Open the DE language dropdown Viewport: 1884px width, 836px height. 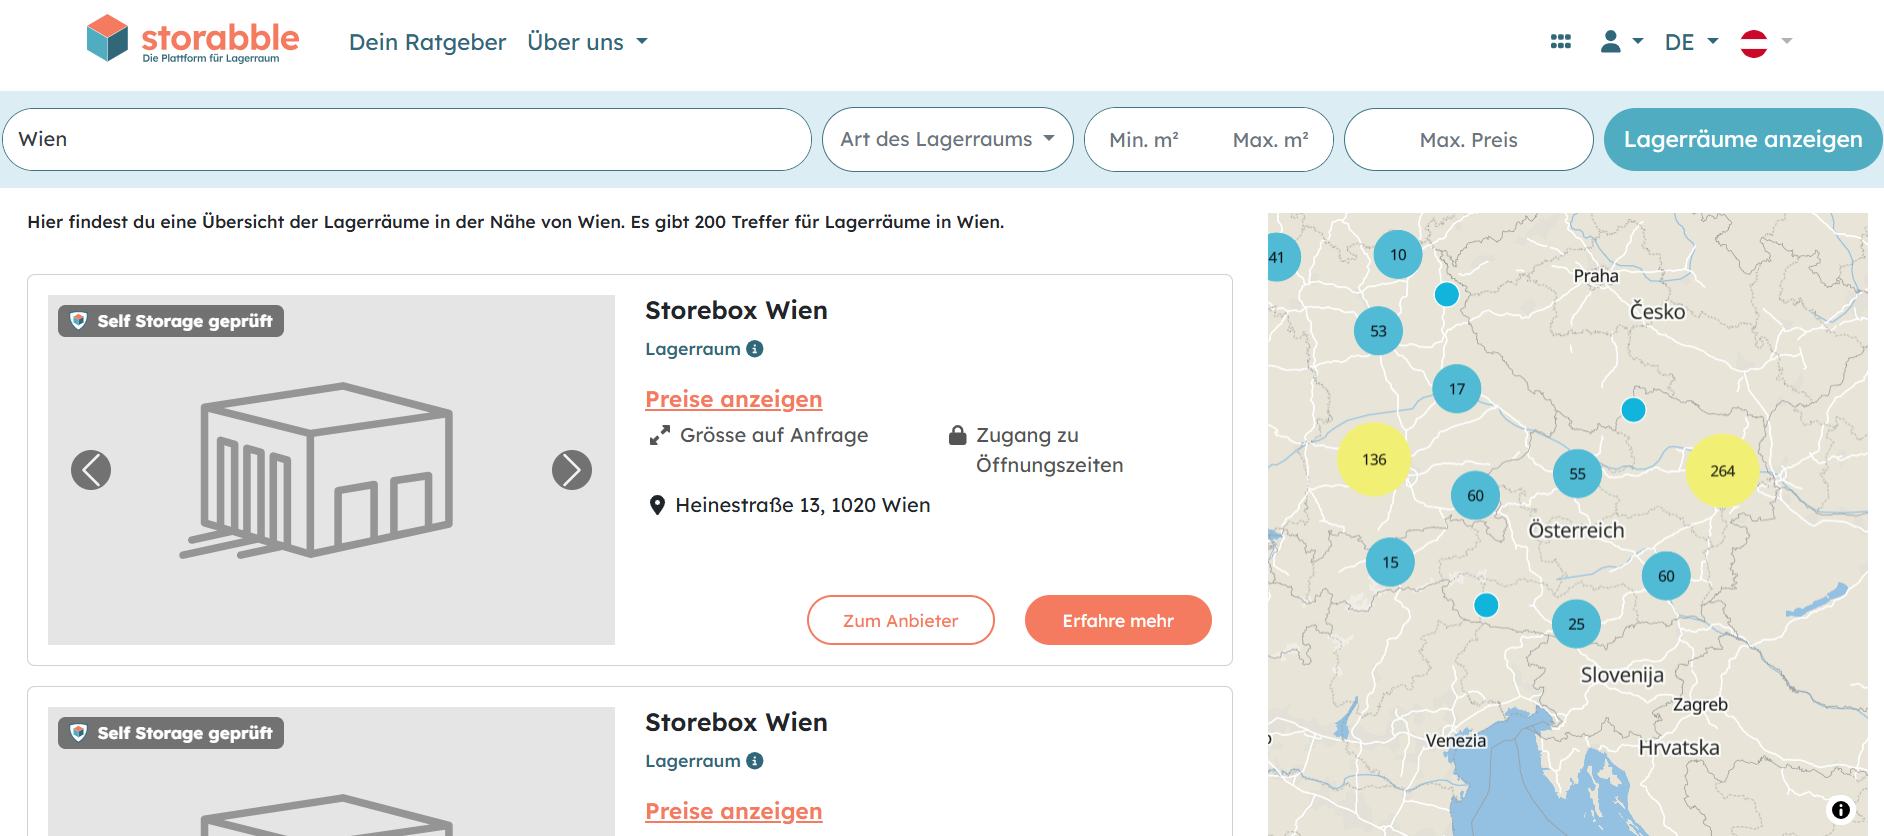point(1691,42)
